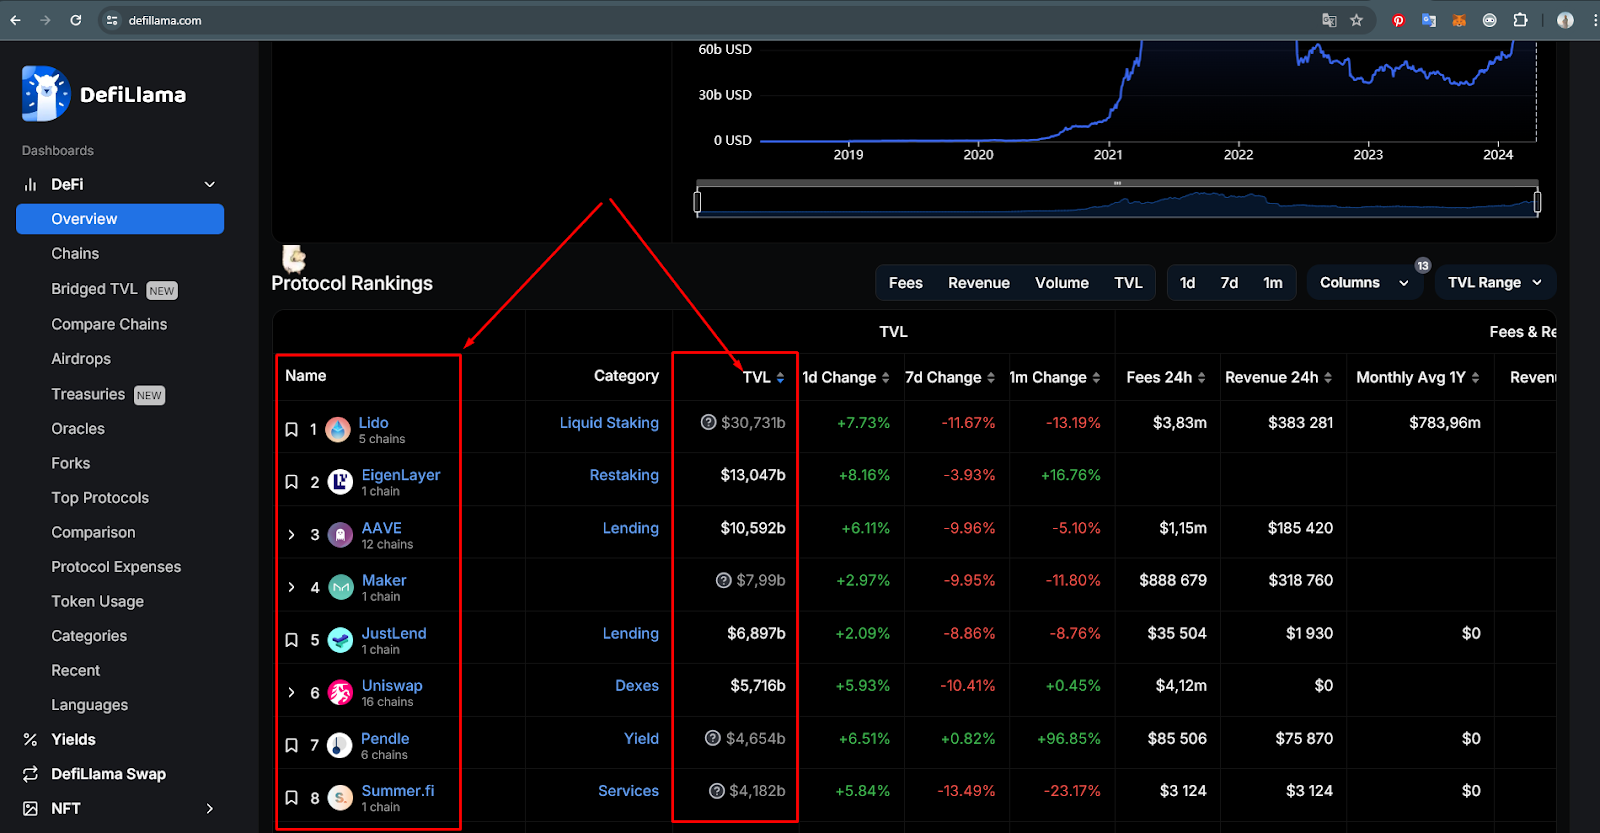Click the Uniswap unicorn logo
This screenshot has width=1600, height=833.
pos(340,692)
